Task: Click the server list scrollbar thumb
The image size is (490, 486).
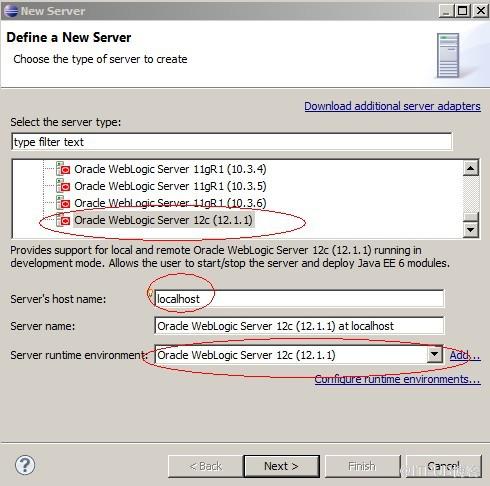Action: (x=471, y=217)
